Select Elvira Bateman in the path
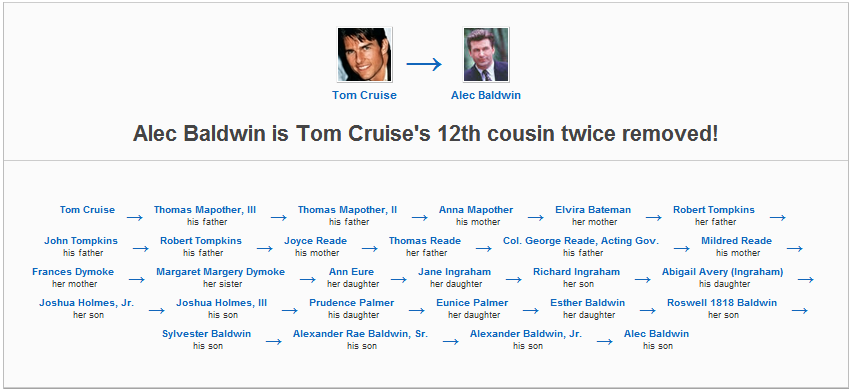The height and width of the screenshot is (390, 851). click(593, 210)
